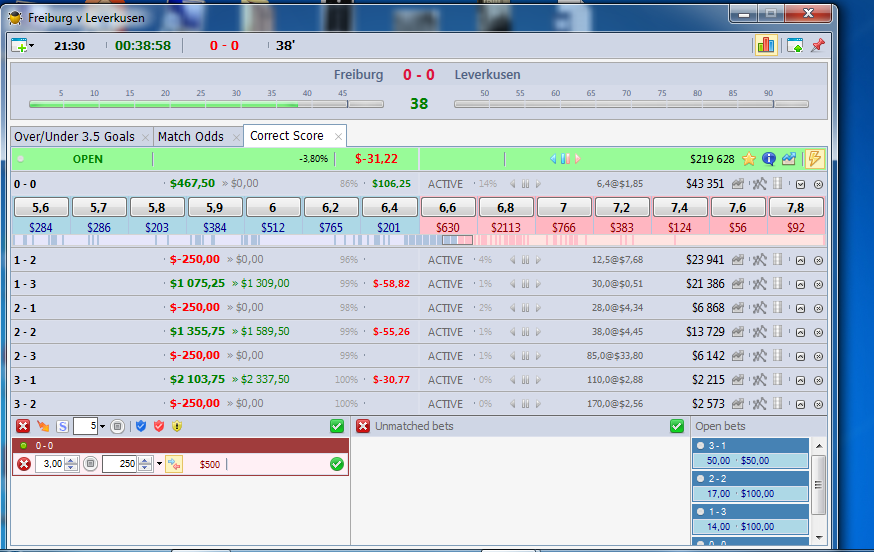Remove the 2 - 3 row with its circle-x
This screenshot has height=552, width=874.
(818, 356)
